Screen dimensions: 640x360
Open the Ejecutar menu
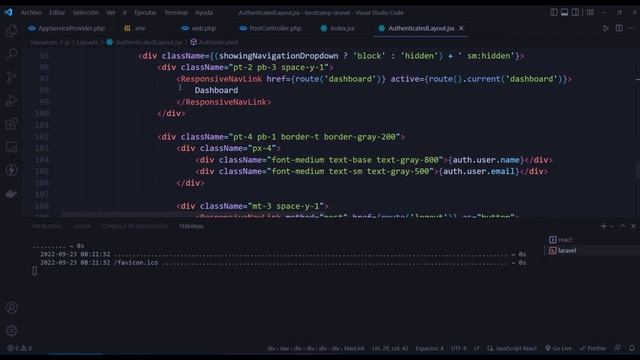coord(145,13)
